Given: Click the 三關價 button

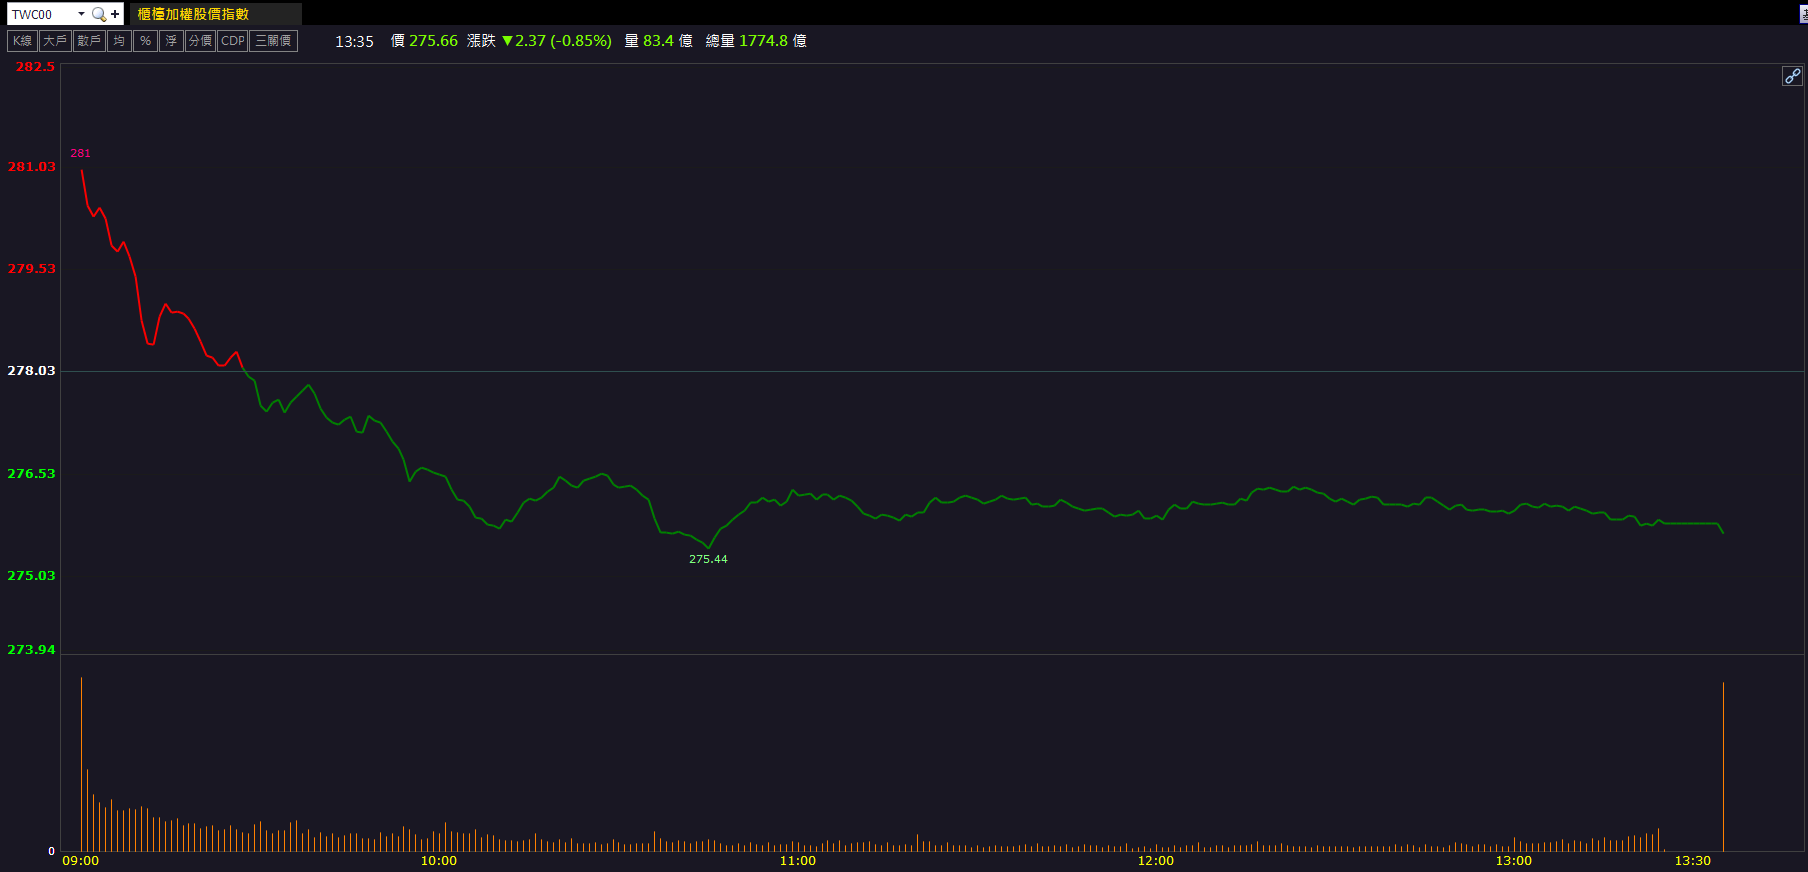Looking at the screenshot, I should click(273, 41).
